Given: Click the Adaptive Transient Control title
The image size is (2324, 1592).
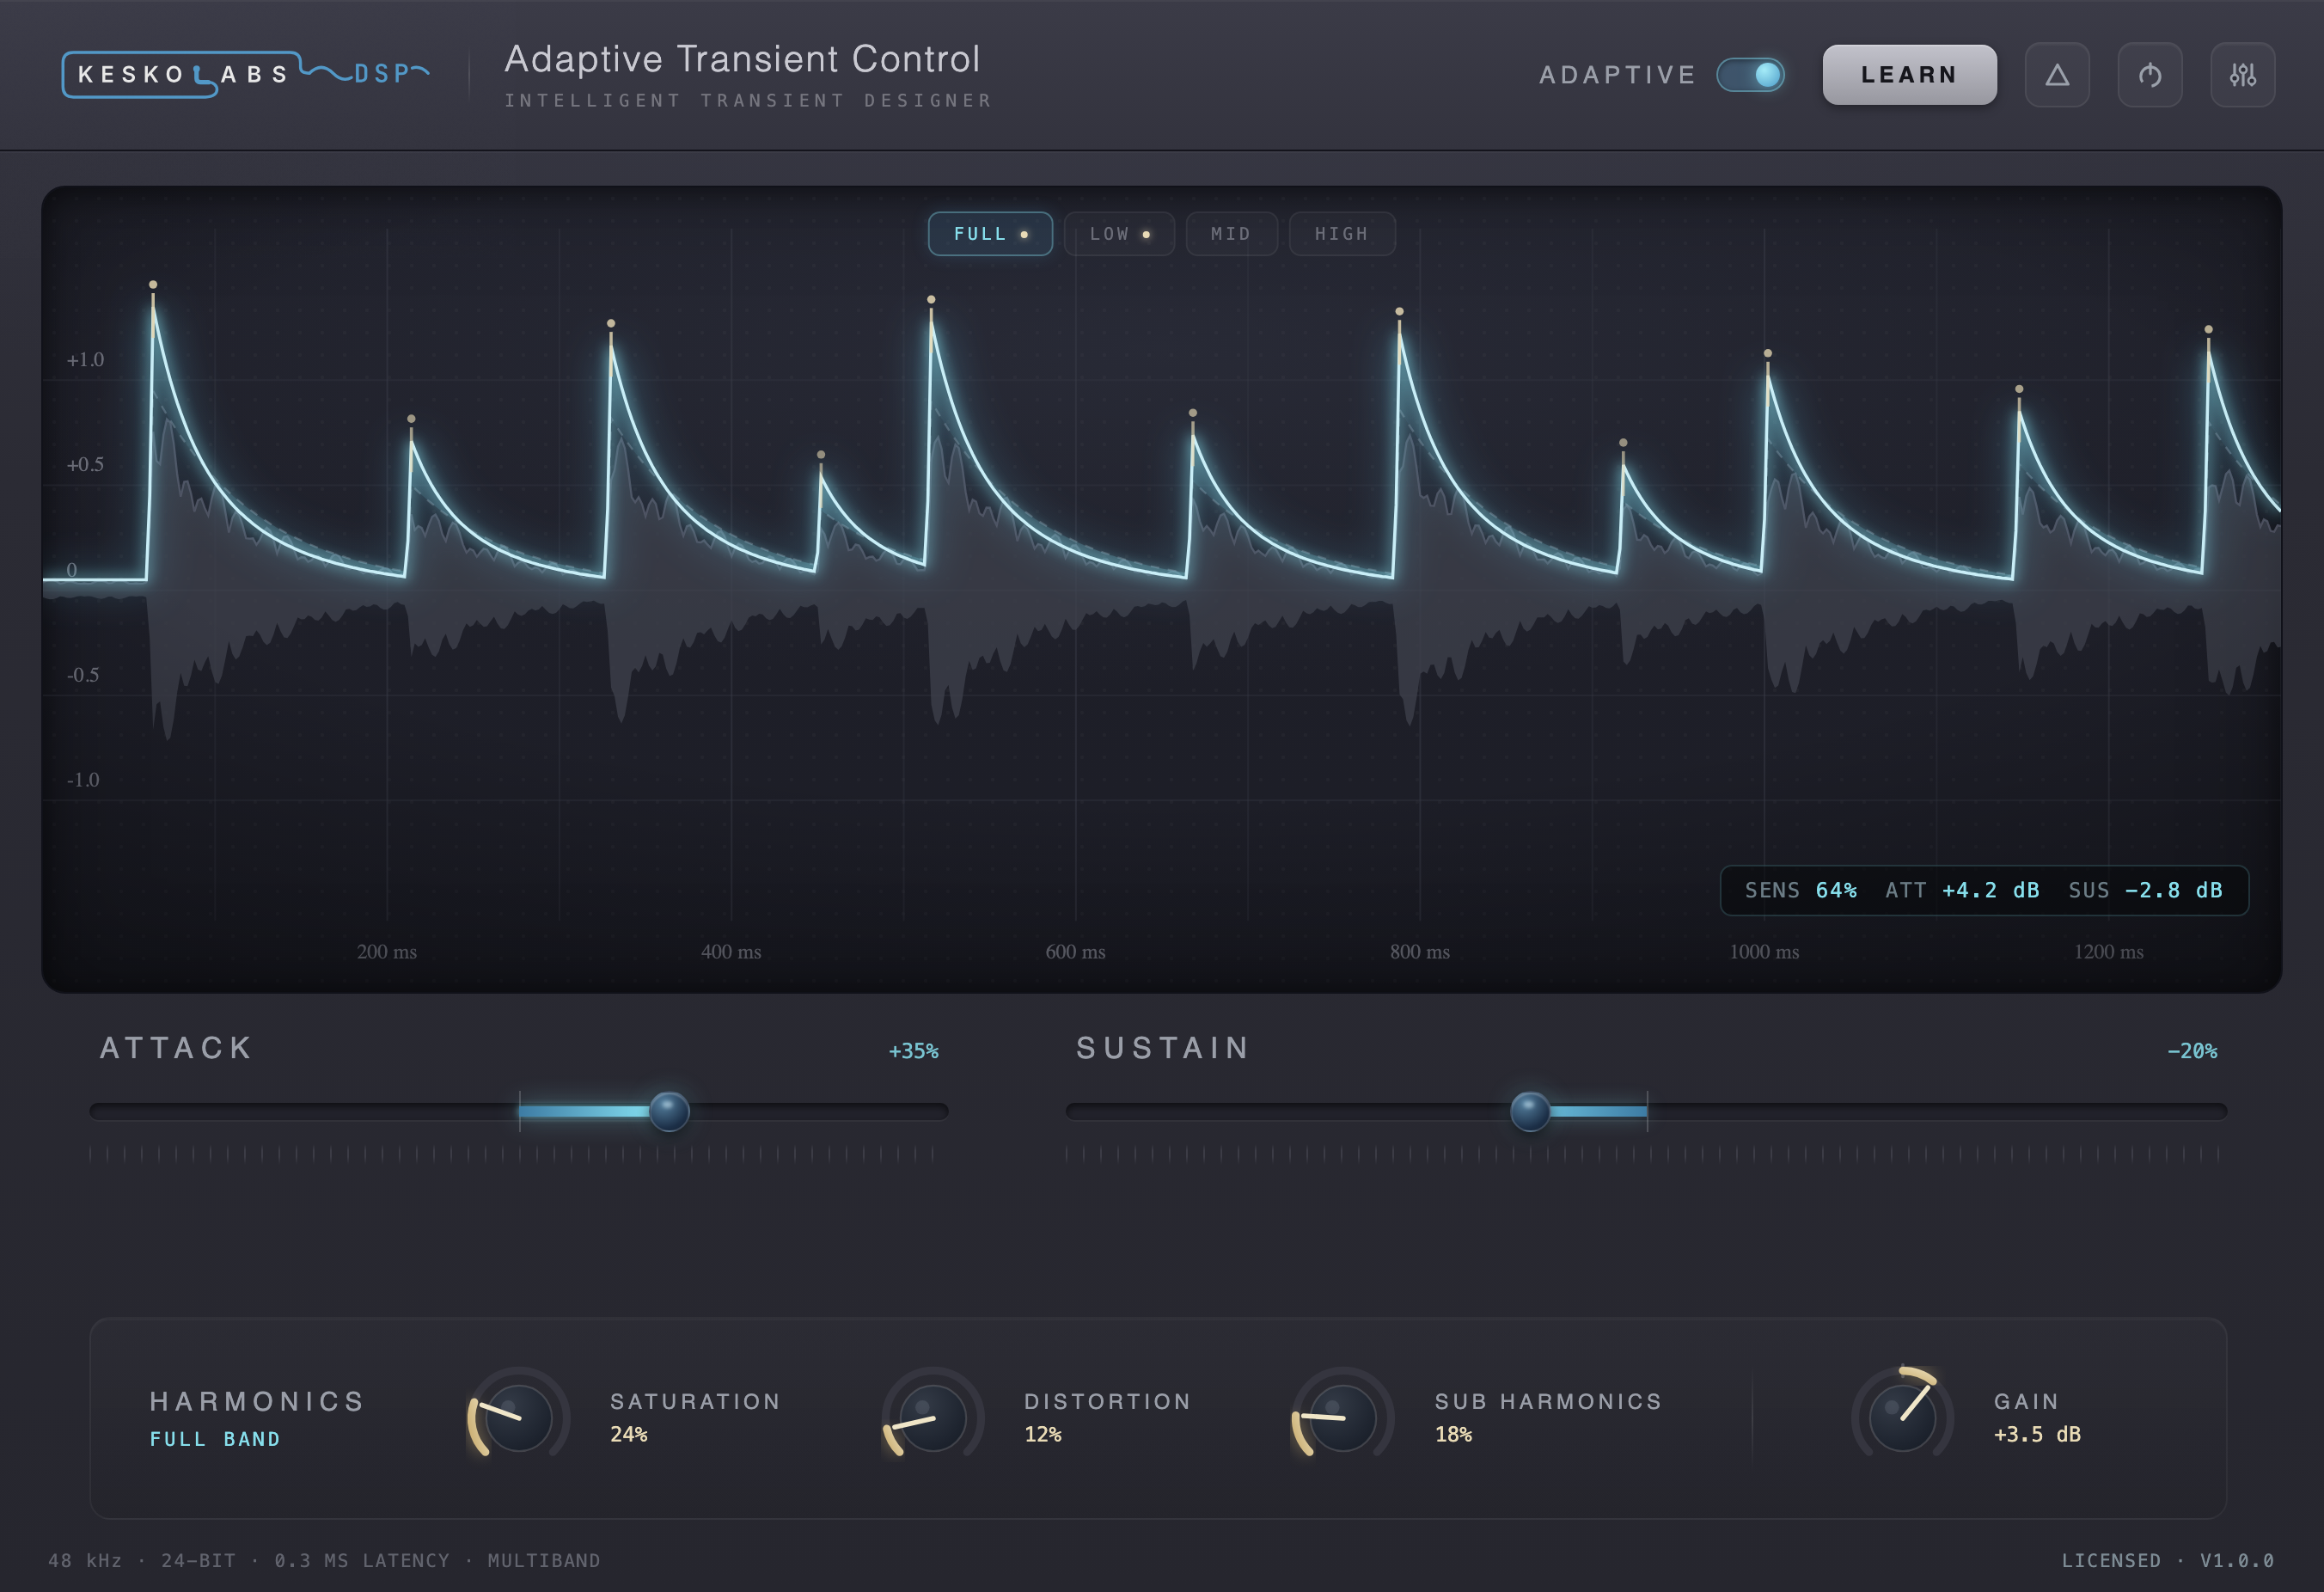Looking at the screenshot, I should [742, 59].
